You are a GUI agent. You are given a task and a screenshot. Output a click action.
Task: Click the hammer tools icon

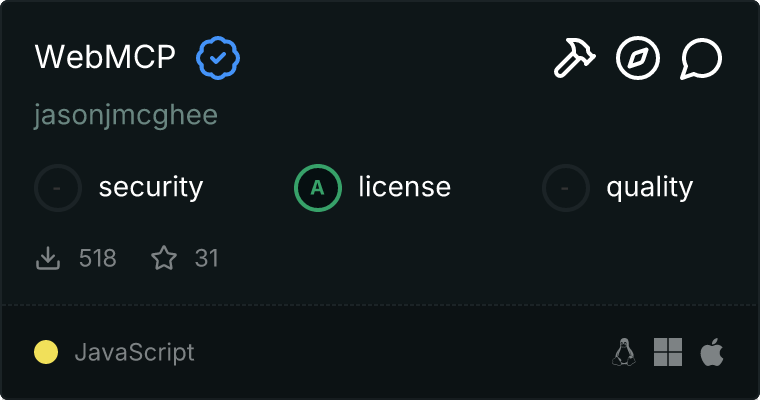point(574,60)
